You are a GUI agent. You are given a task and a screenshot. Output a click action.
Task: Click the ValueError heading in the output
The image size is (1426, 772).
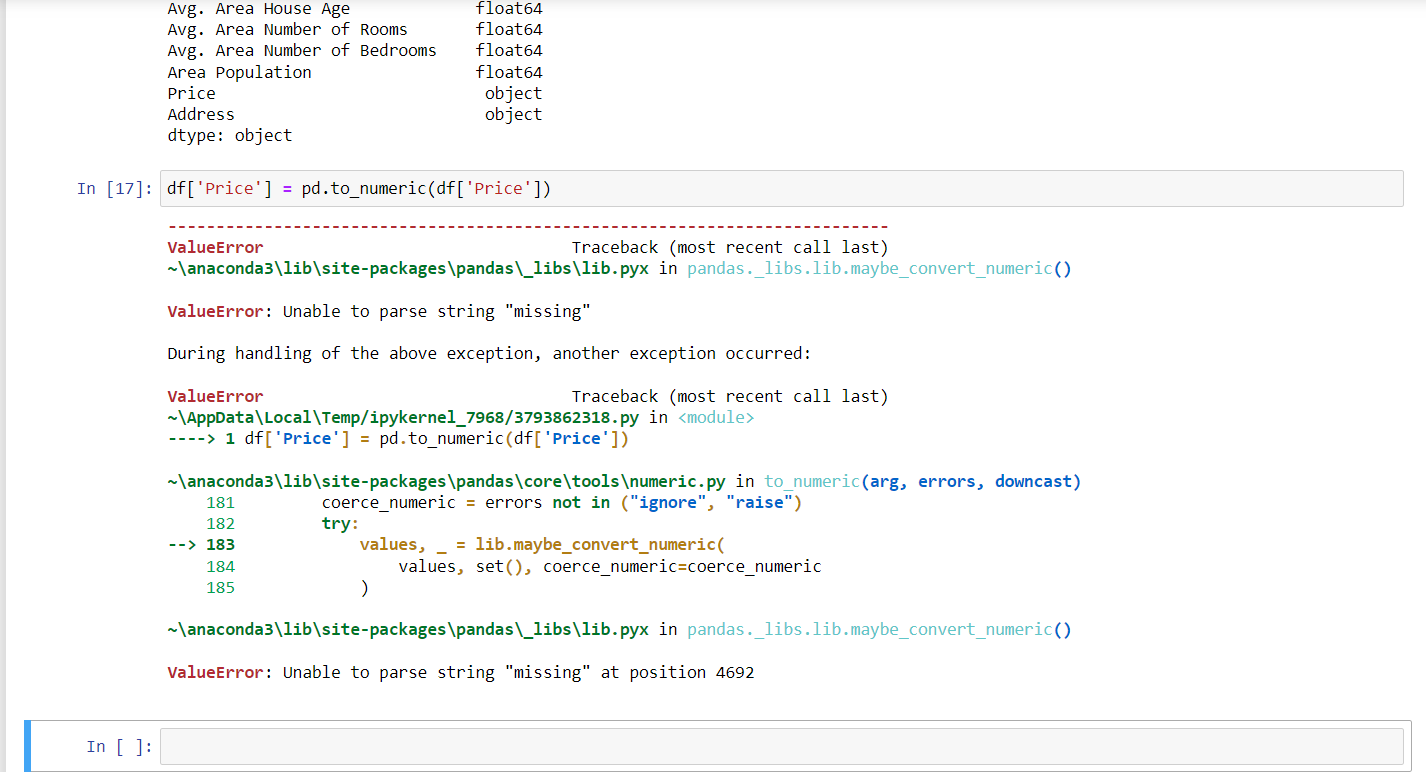214,247
